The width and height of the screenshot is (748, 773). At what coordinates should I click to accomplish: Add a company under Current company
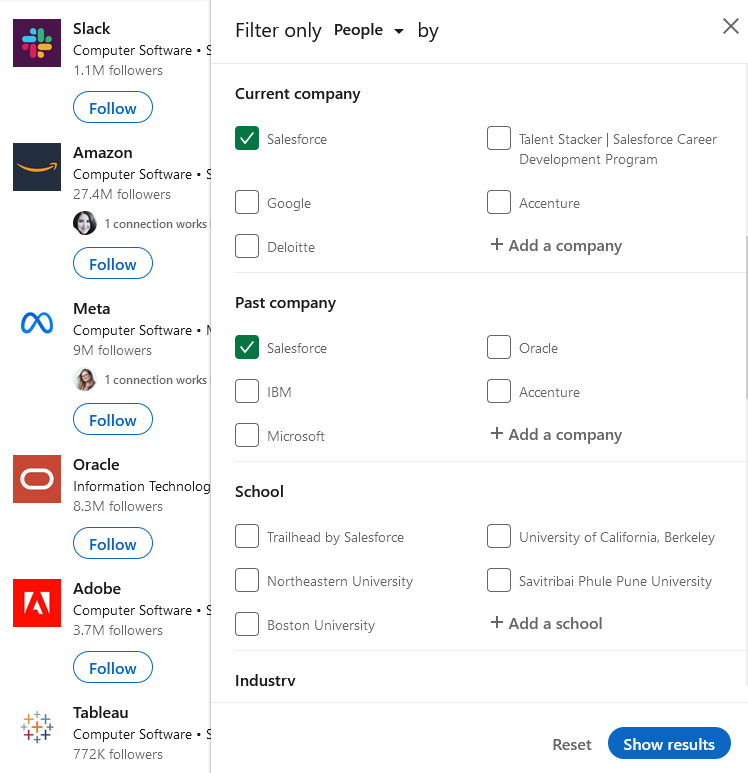[556, 246]
